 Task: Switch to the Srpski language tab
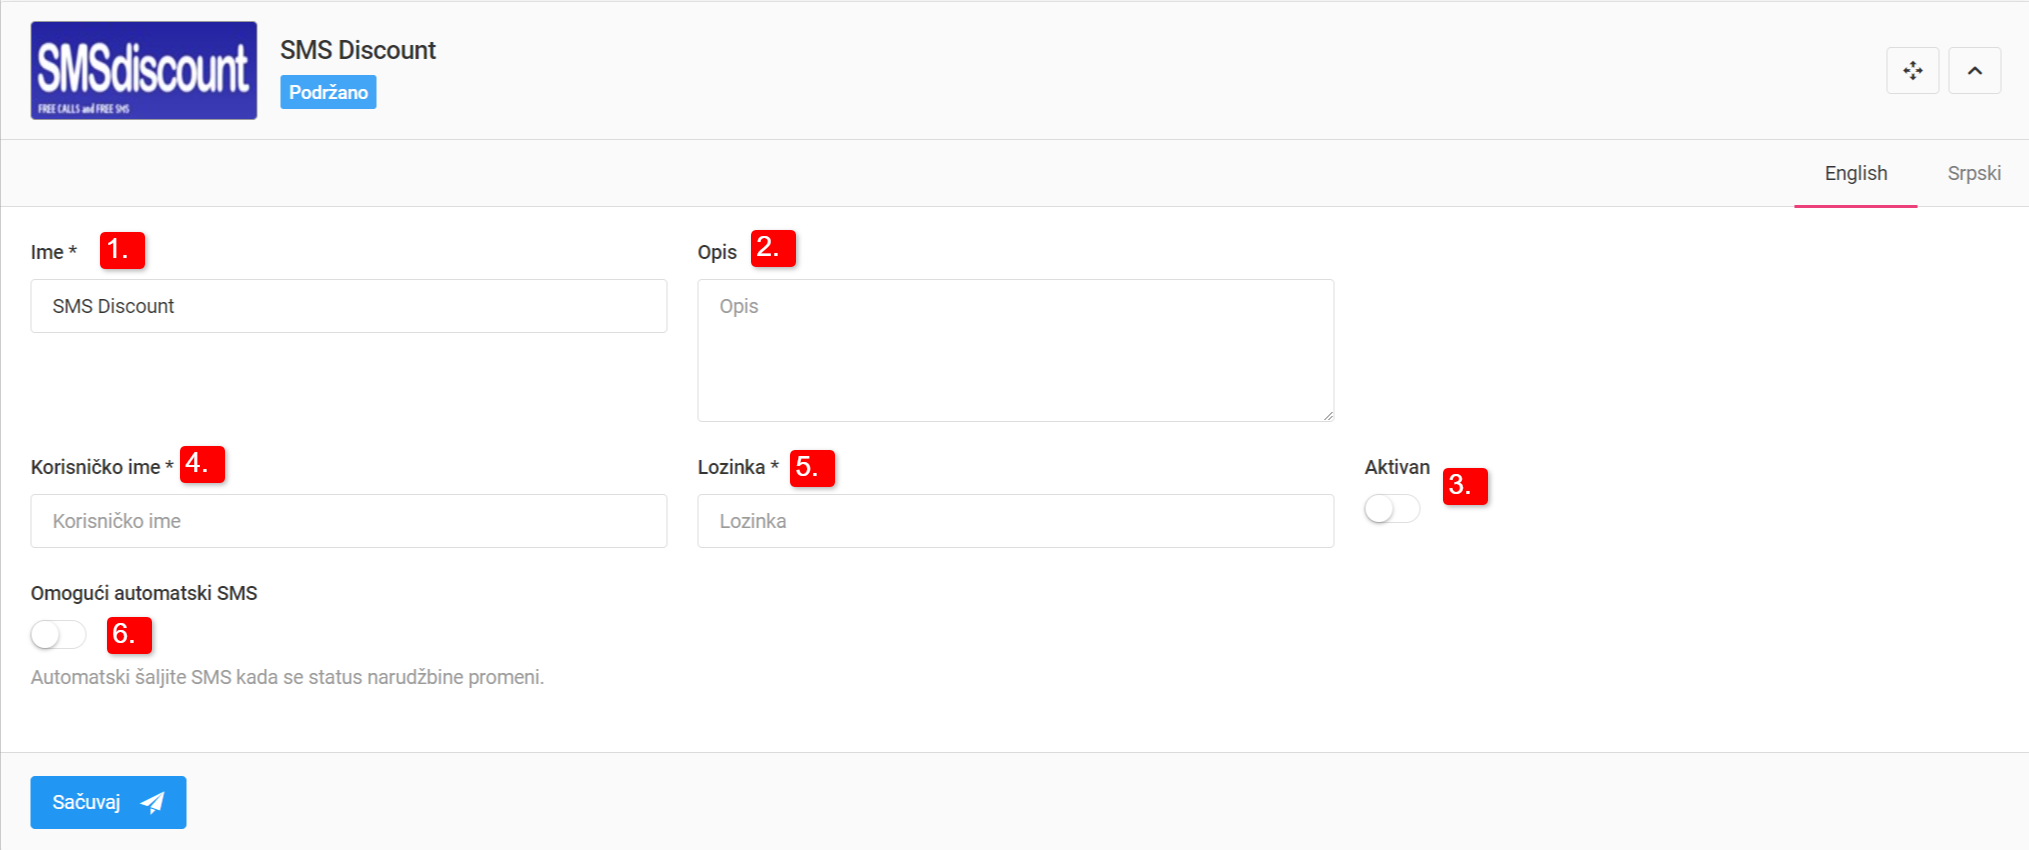(1973, 174)
